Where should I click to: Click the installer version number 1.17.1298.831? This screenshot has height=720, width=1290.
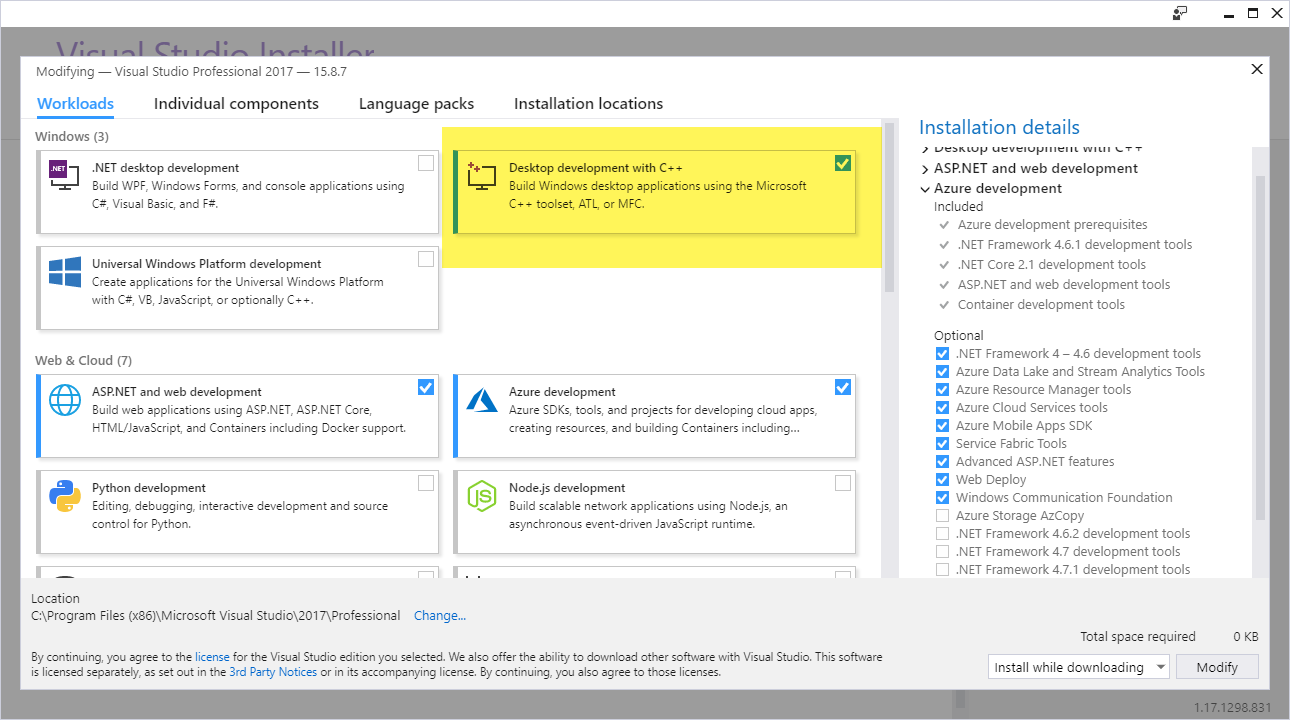tap(1232, 708)
